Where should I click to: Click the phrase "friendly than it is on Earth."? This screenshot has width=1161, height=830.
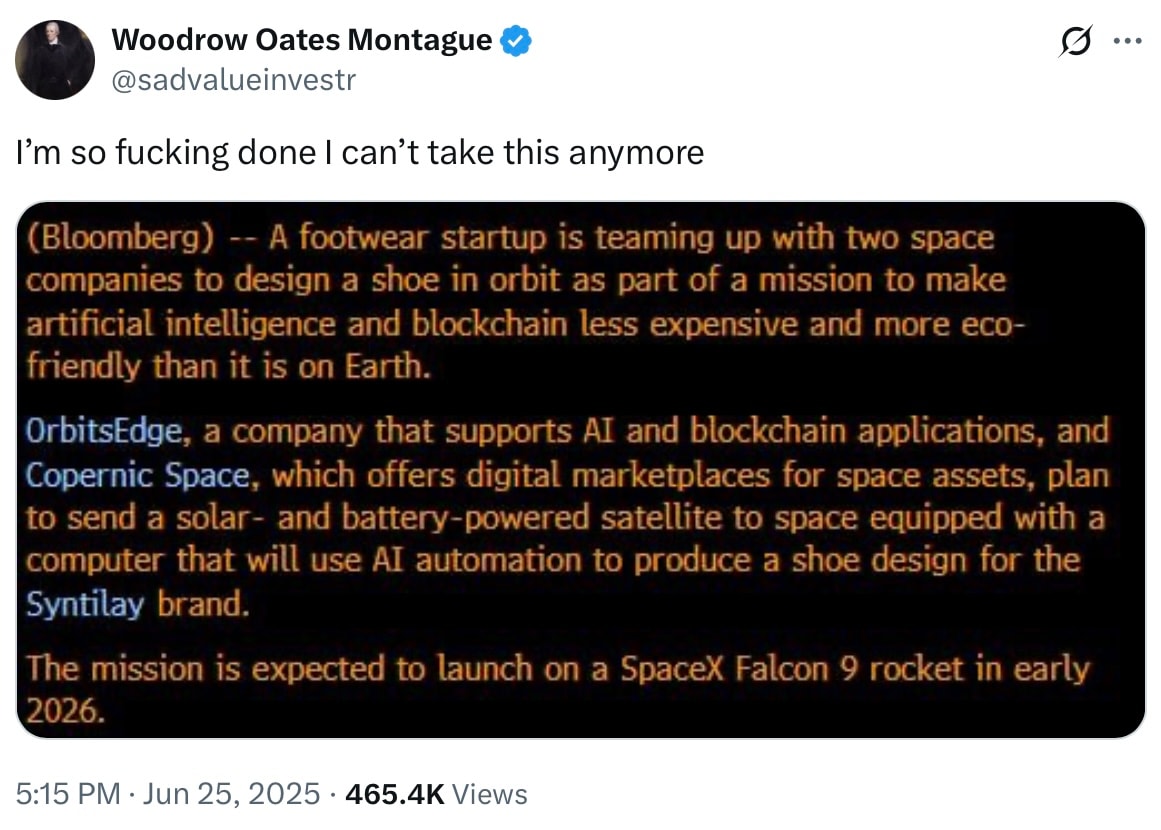[x=228, y=367]
